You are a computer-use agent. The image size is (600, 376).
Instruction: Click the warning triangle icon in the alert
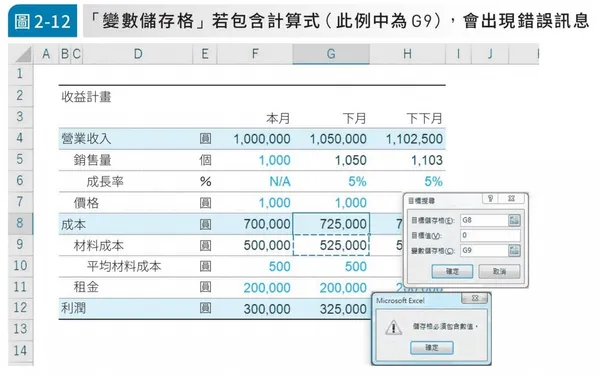coord(393,327)
